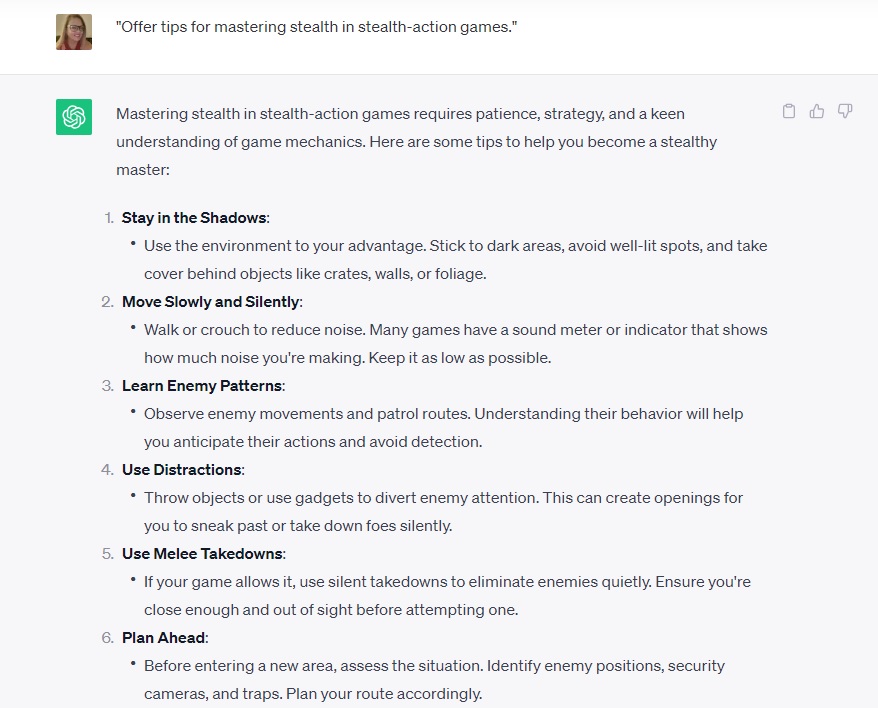Click the 'Use Distractions' heading
The width and height of the screenshot is (878, 708).
[183, 470]
